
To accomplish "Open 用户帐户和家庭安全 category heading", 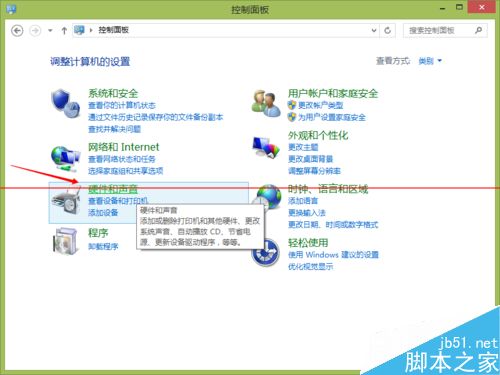I will (333, 93).
